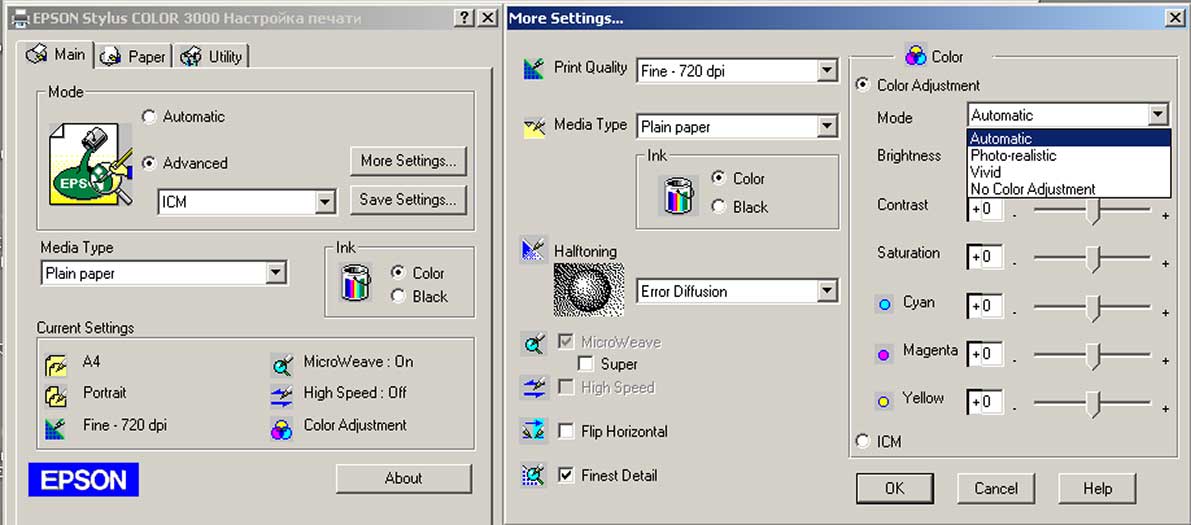Click the question mark help title button
This screenshot has width=1191, height=525.
[465, 17]
